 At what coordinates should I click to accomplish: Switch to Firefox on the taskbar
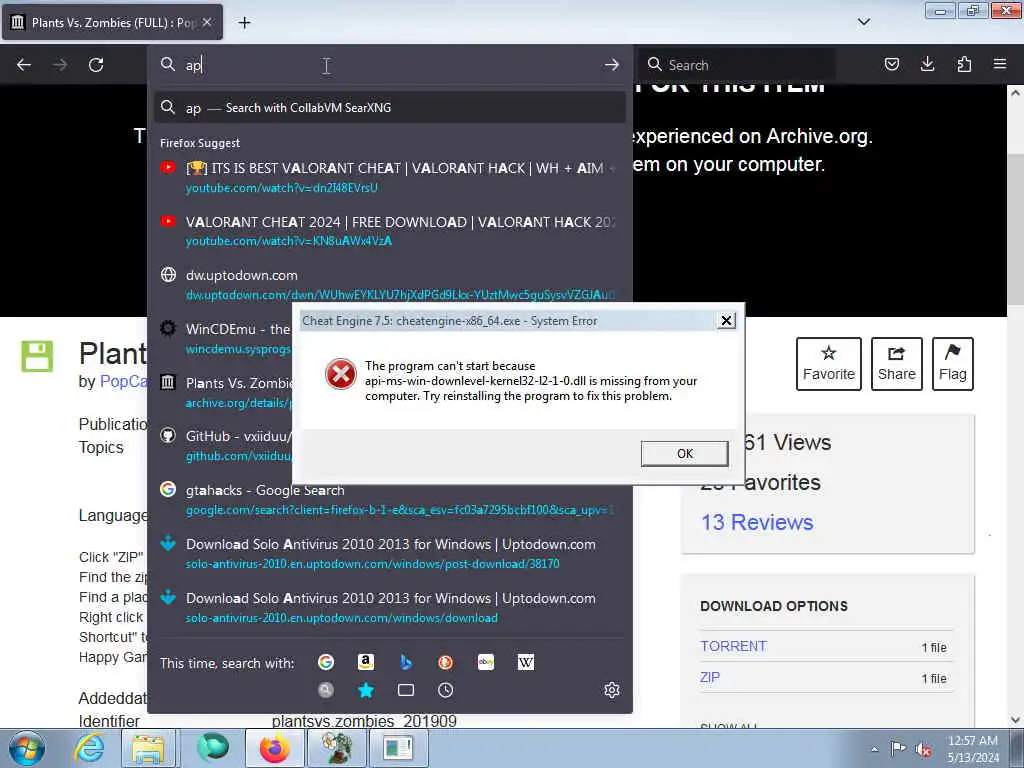coord(274,748)
